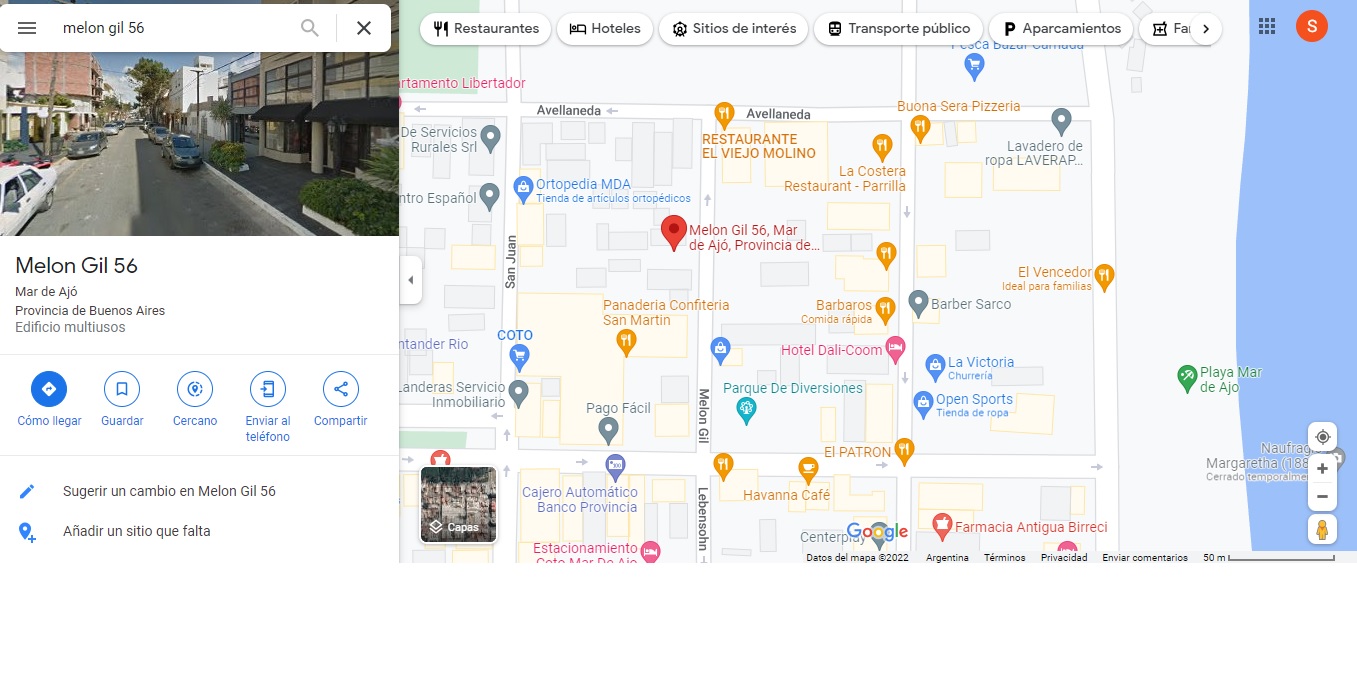Open the Privacidad footer link
1357x686 pixels.
click(x=1064, y=558)
